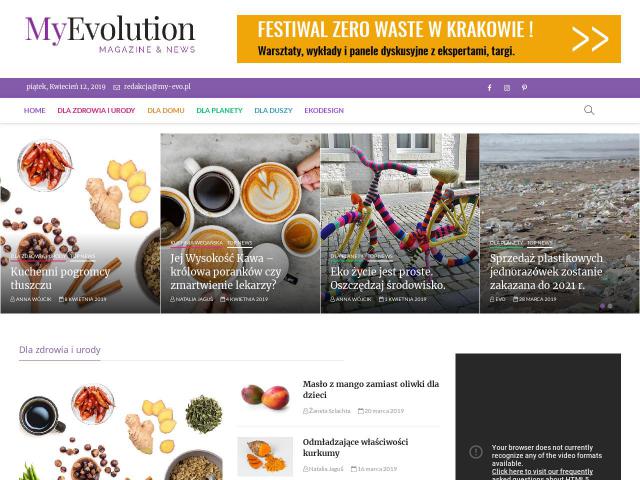Open Dla zdrowia i urody menu
Screen dimensions: 640x480
click(96, 110)
